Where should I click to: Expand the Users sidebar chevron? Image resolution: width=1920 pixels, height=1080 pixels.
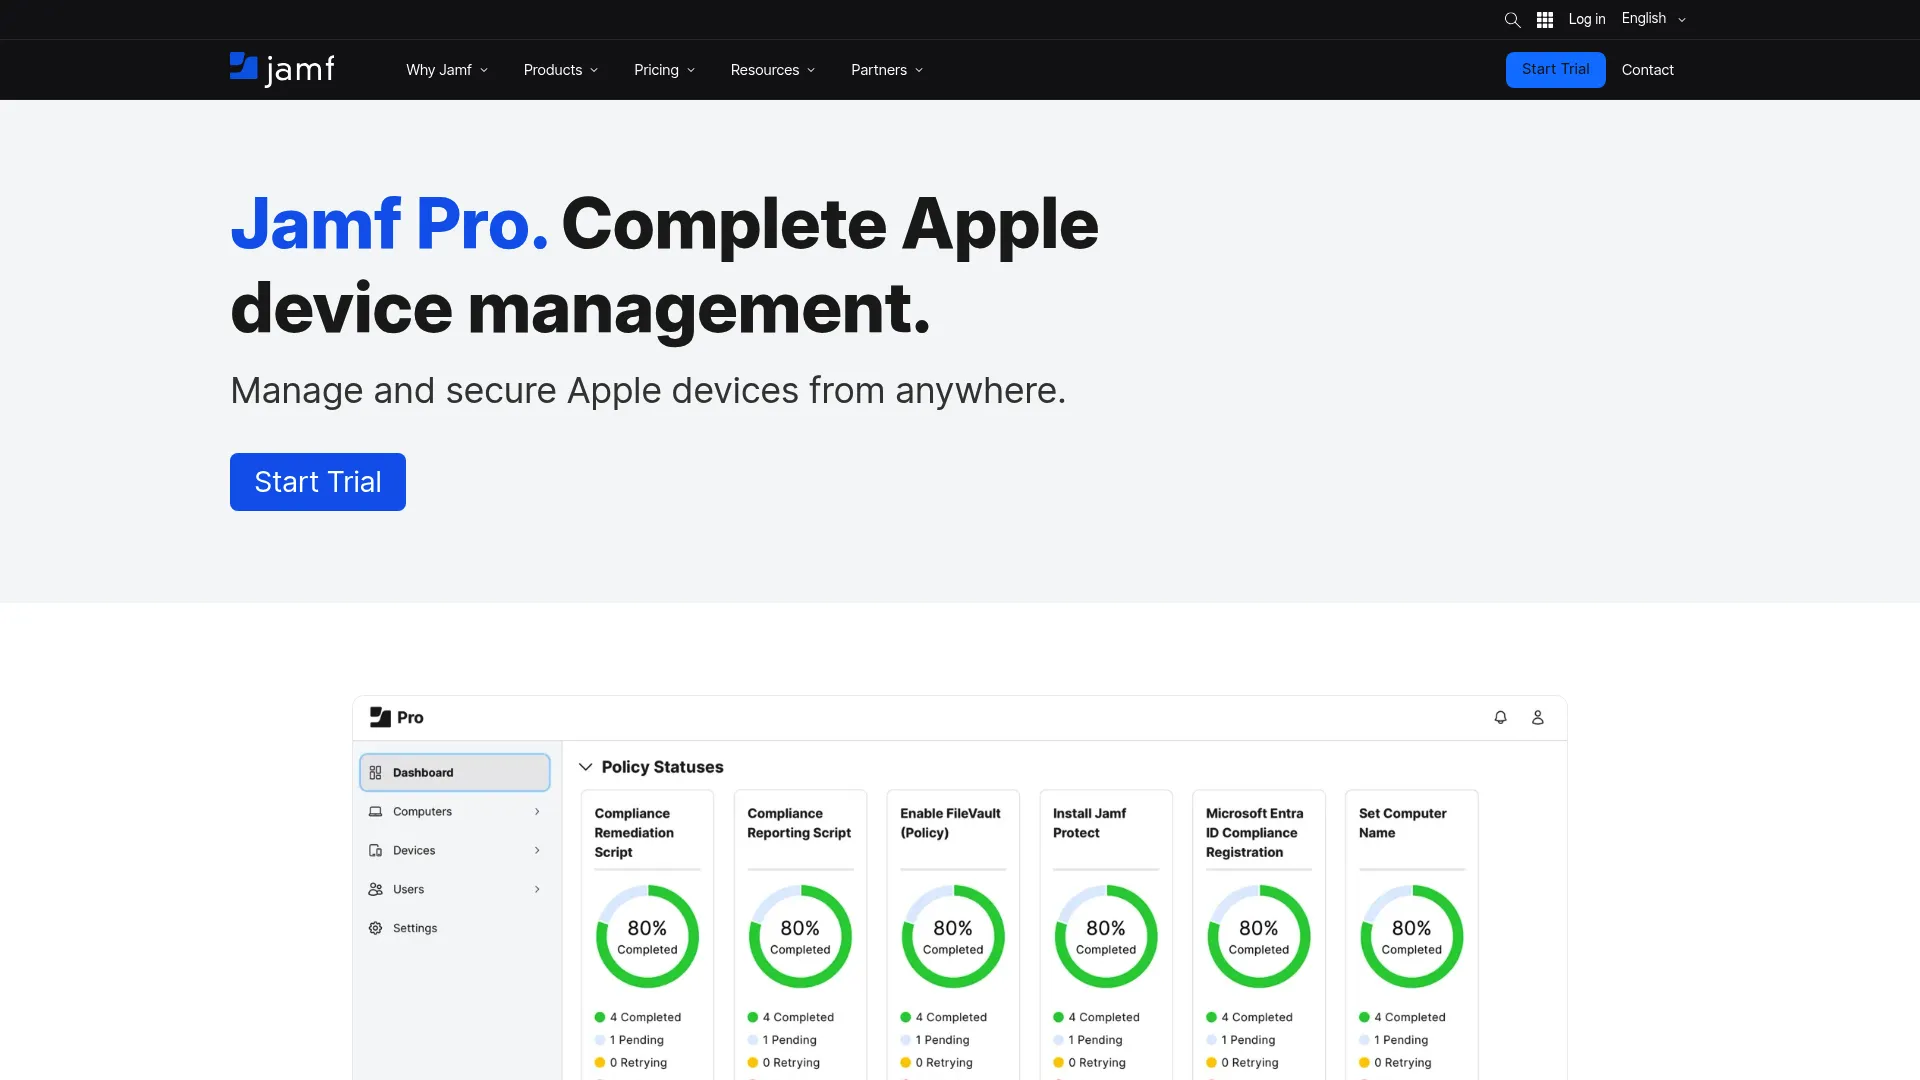537,889
